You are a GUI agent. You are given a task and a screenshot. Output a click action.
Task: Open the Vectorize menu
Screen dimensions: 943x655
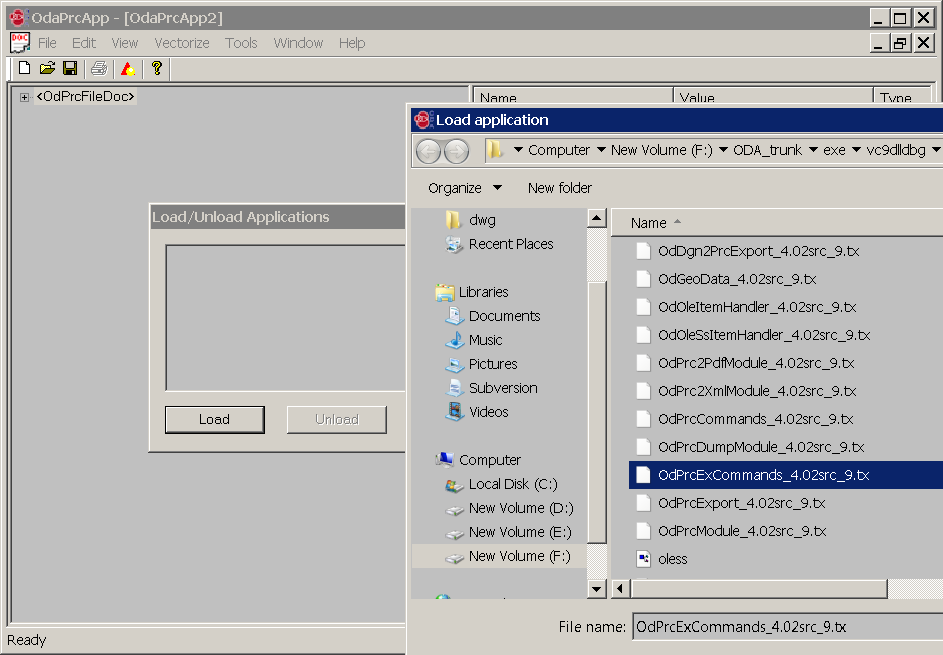coord(181,42)
